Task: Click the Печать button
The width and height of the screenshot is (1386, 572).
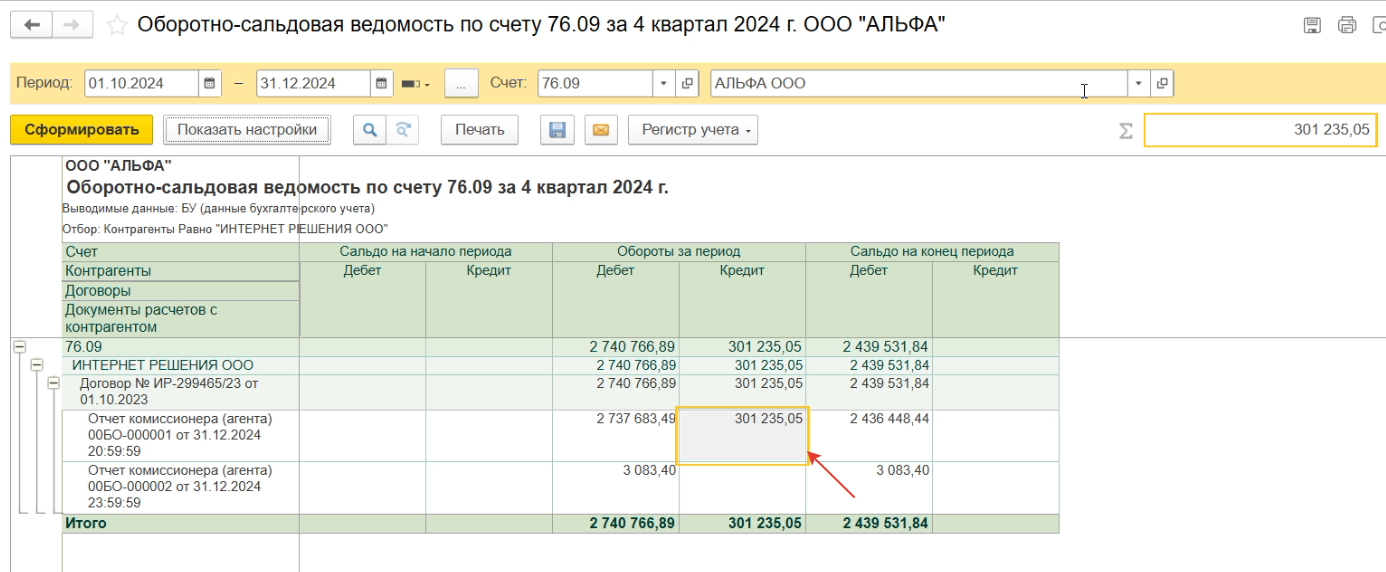Action: pos(480,130)
